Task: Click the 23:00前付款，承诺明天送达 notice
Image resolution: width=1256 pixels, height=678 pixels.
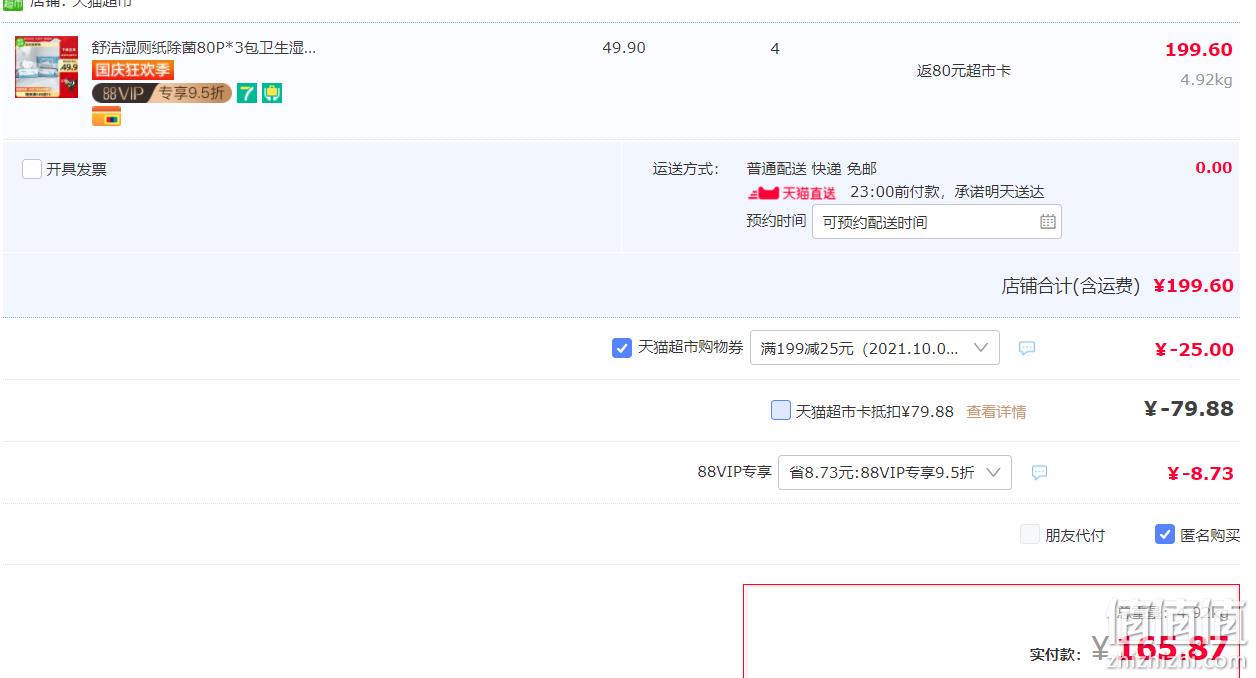Action: click(947, 192)
